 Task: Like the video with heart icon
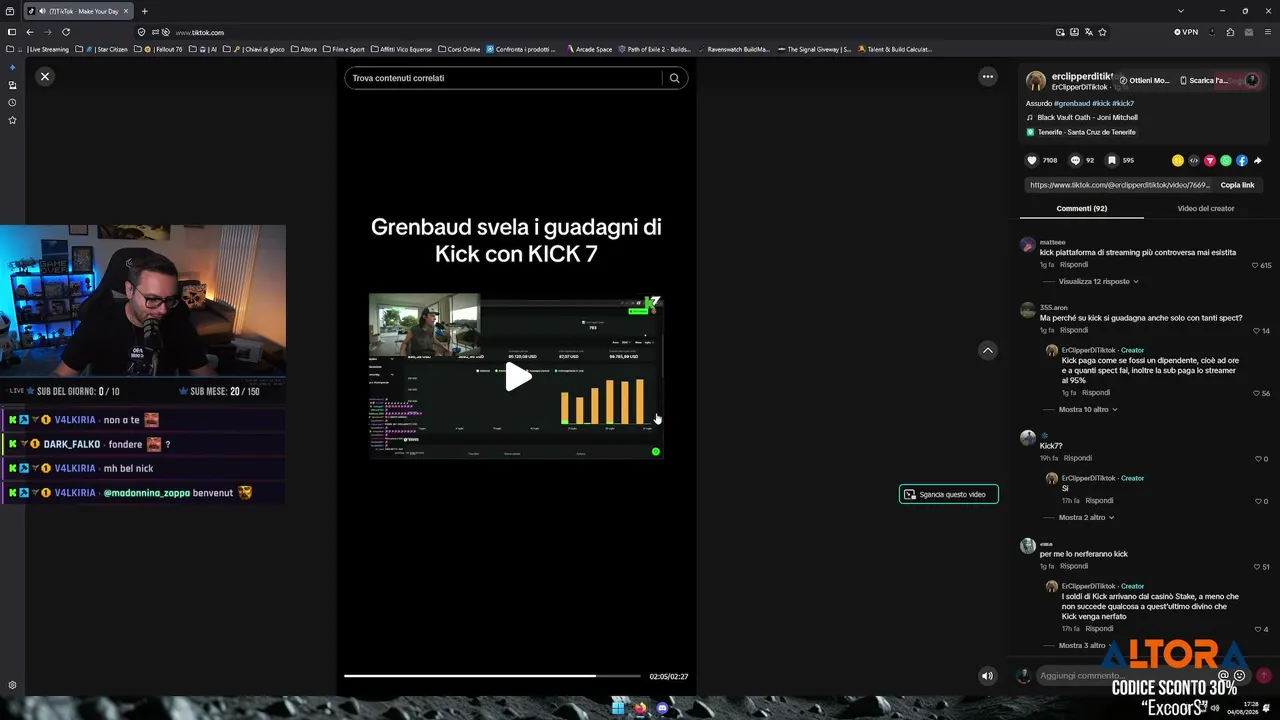1032,160
